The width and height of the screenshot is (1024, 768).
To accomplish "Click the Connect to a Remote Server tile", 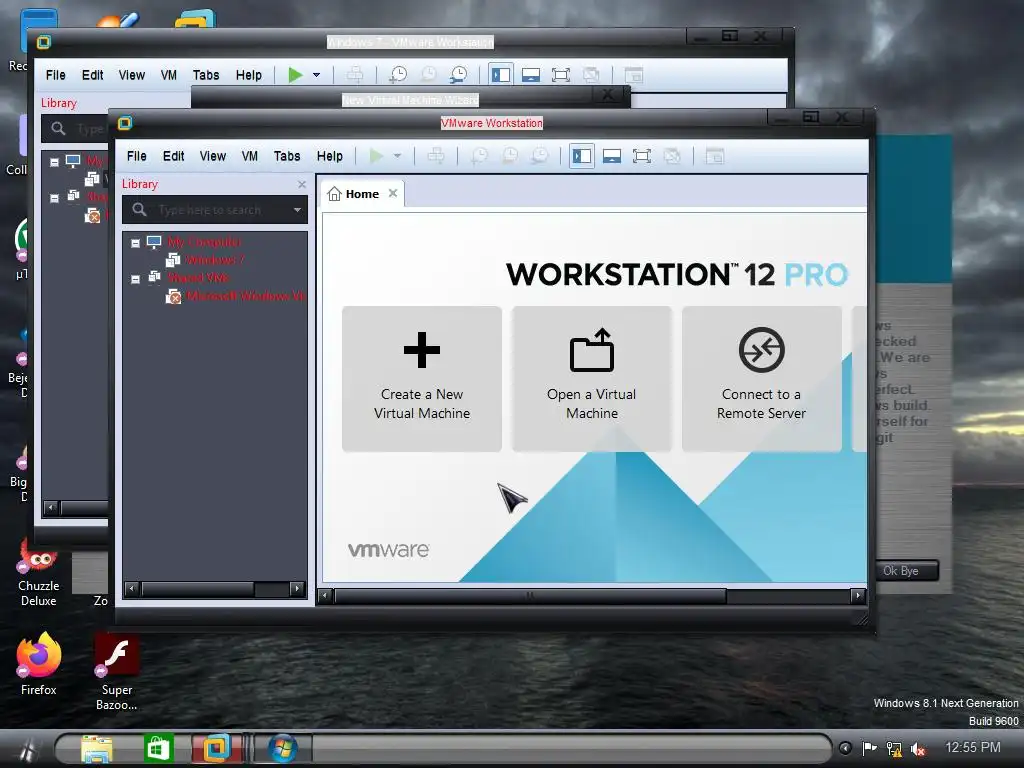I will tap(761, 379).
